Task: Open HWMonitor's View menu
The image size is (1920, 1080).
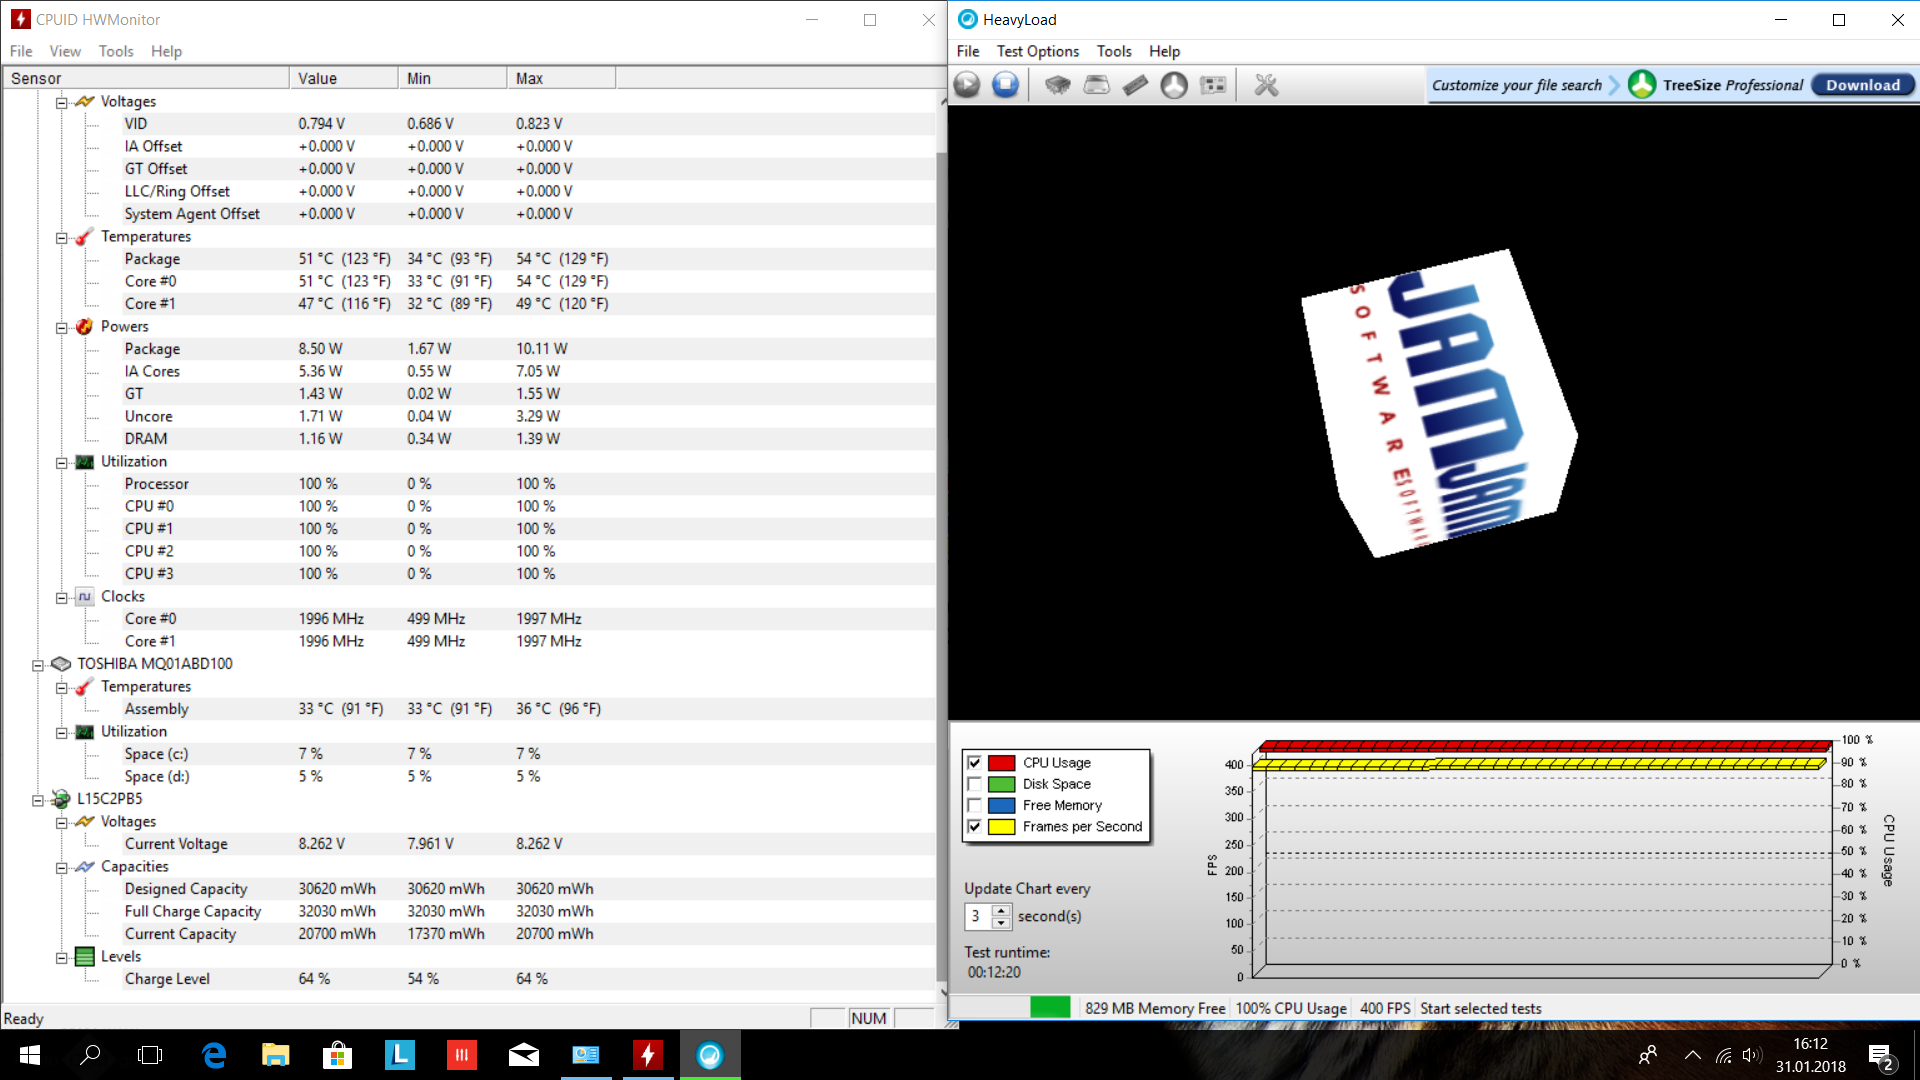Action: (65, 51)
